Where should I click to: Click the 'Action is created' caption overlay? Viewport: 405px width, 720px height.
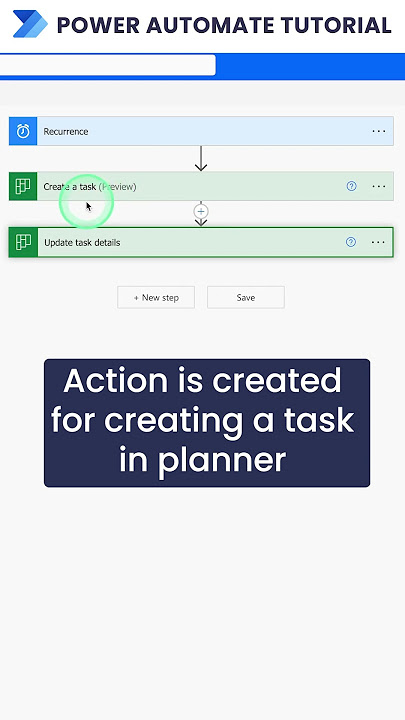click(207, 423)
